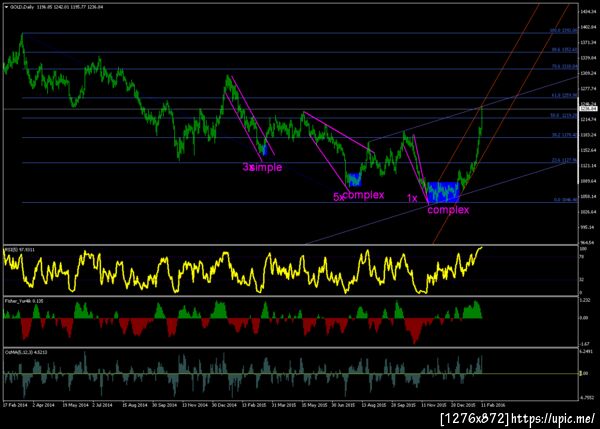Click the blue rectangle above the 5x label
The width and height of the screenshot is (600, 429).
(x=354, y=179)
